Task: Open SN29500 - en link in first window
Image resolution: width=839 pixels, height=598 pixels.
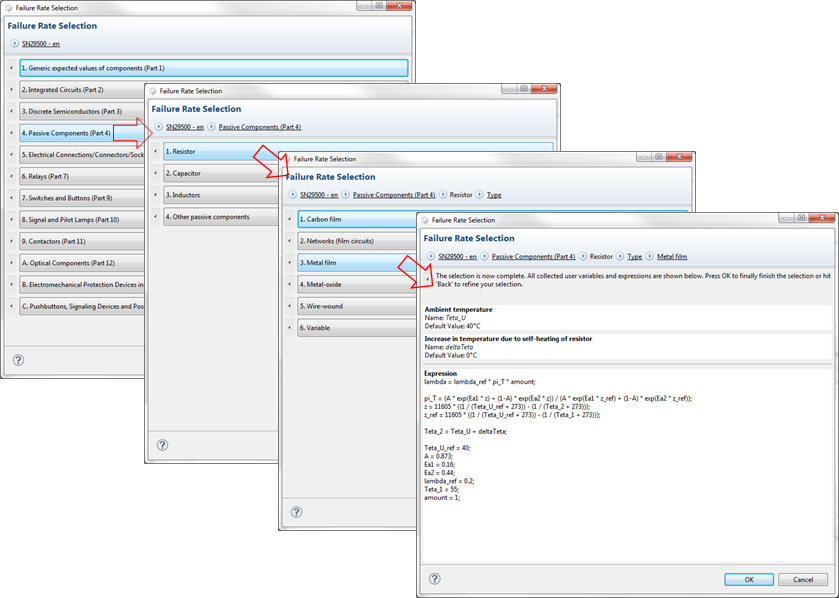Action: [41, 44]
